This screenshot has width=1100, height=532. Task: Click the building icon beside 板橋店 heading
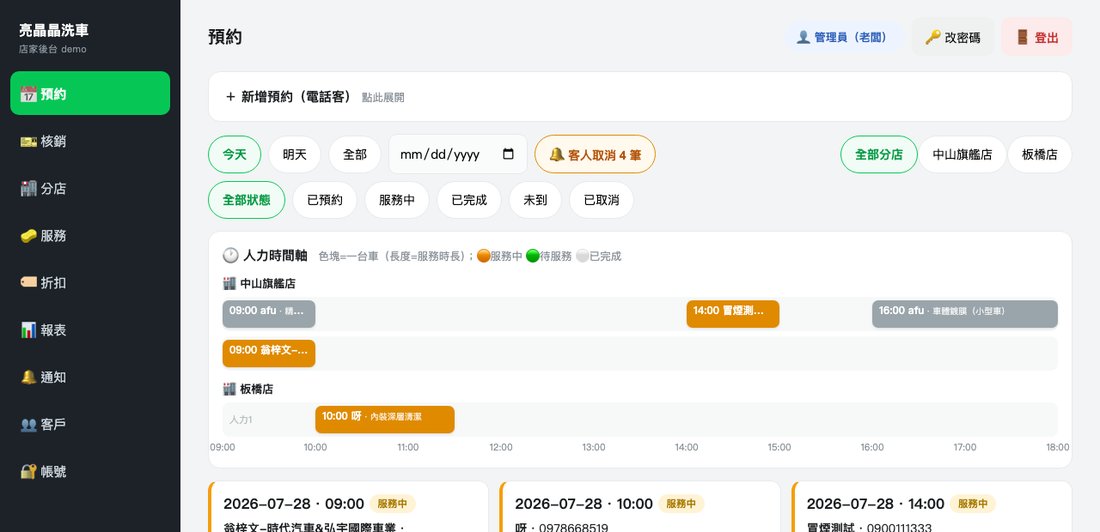point(229,389)
